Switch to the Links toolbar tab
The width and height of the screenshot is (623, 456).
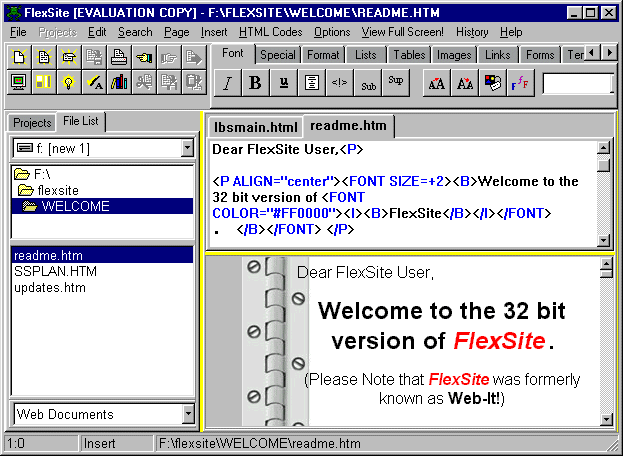497,55
